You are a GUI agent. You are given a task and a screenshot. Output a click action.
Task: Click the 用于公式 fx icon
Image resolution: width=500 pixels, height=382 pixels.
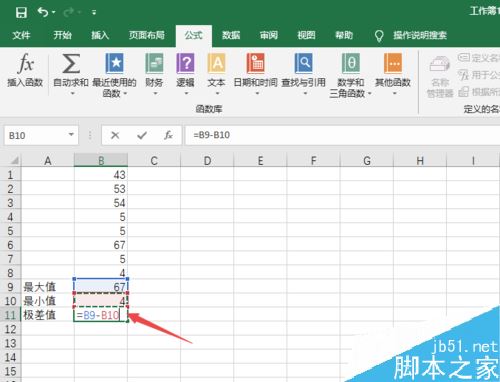[x=463, y=75]
